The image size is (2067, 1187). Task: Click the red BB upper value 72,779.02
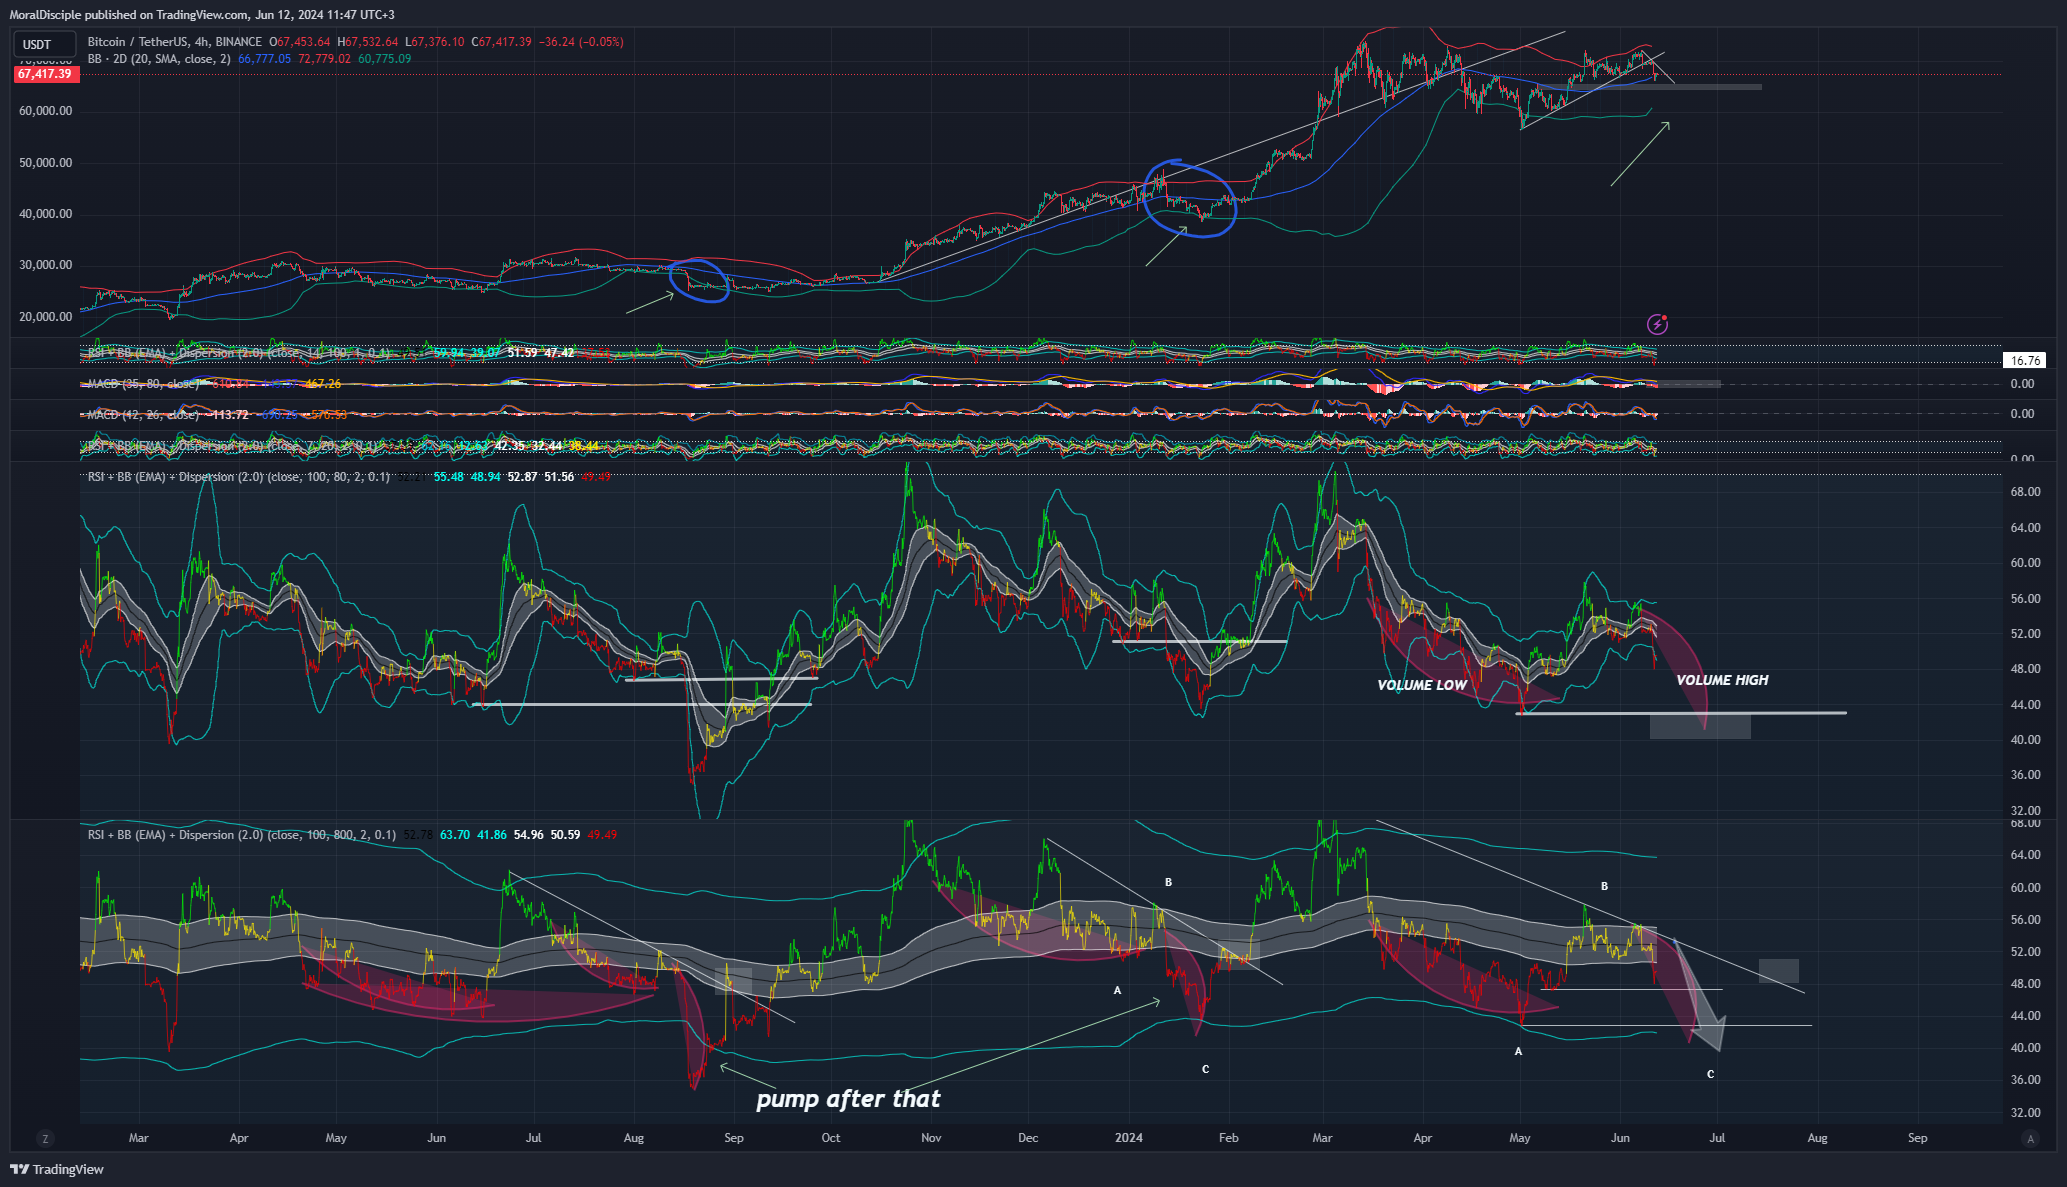click(324, 59)
